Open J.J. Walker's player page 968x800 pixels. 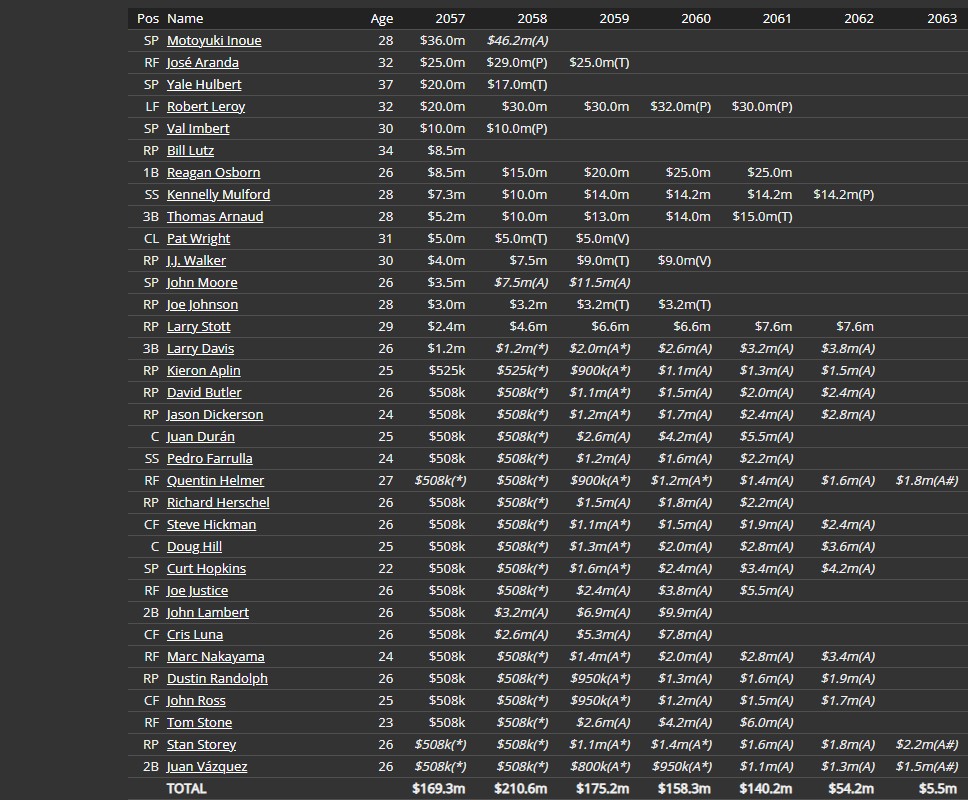click(196, 261)
